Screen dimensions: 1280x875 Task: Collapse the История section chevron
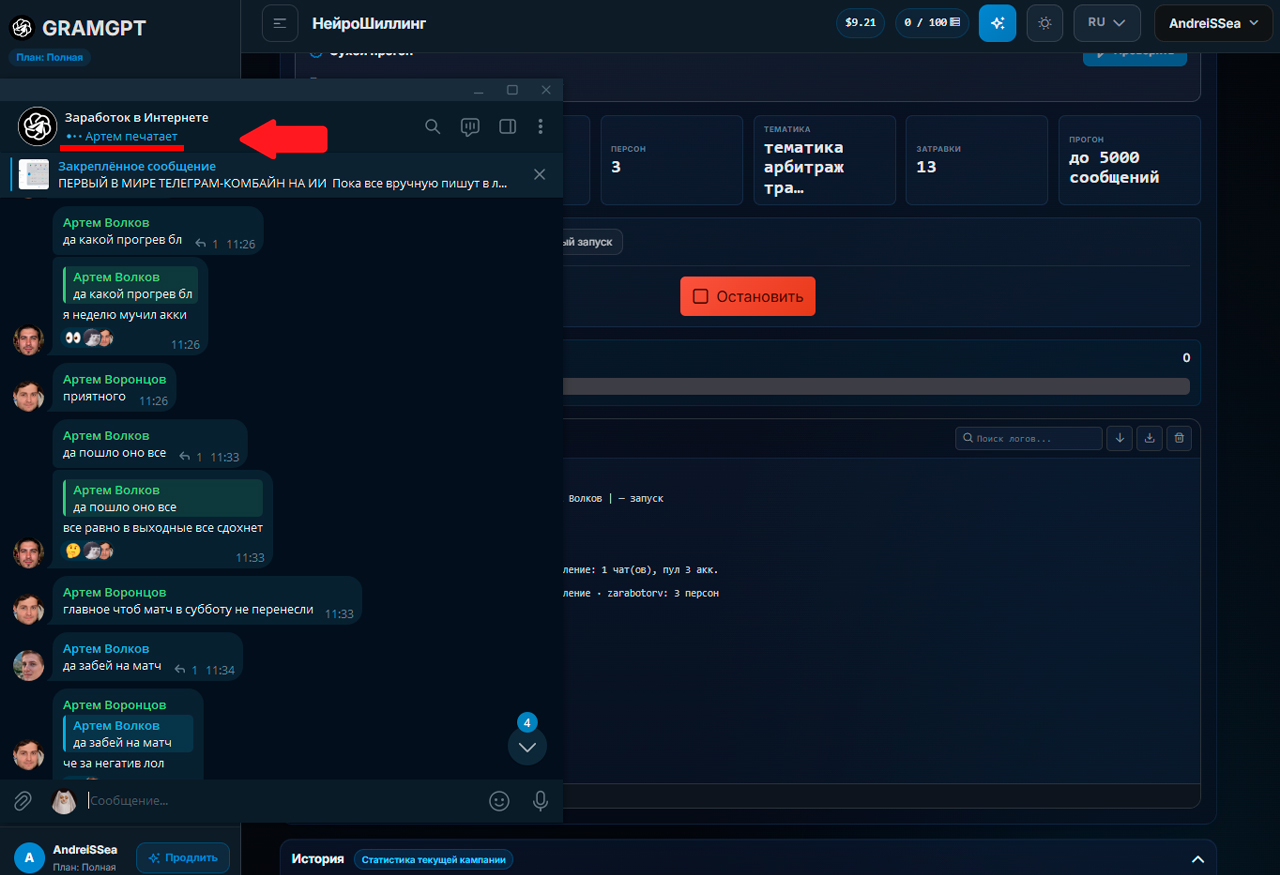click(x=1197, y=859)
